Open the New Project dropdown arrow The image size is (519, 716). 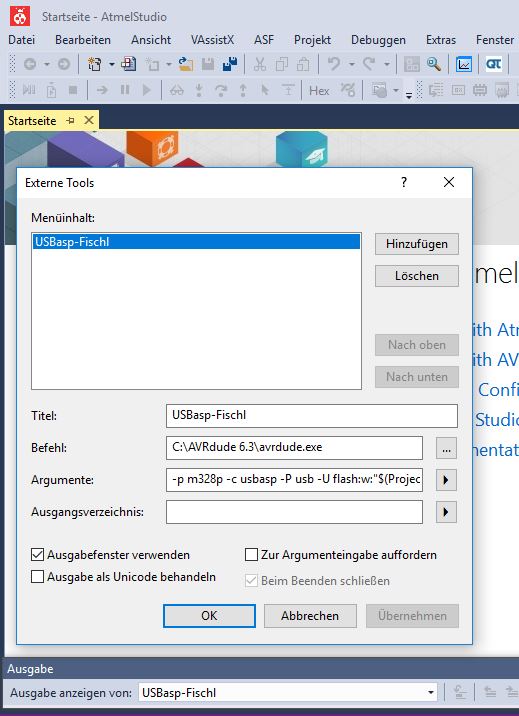112,64
